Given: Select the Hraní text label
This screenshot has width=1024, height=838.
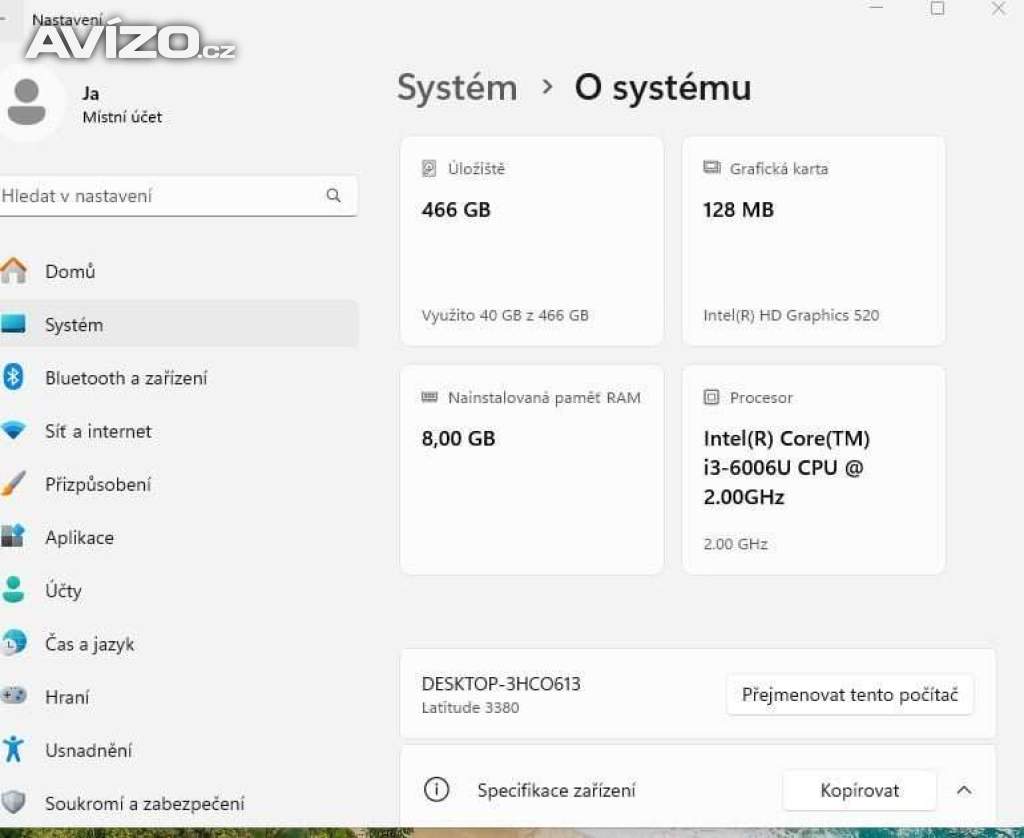Looking at the screenshot, I should click(67, 697).
